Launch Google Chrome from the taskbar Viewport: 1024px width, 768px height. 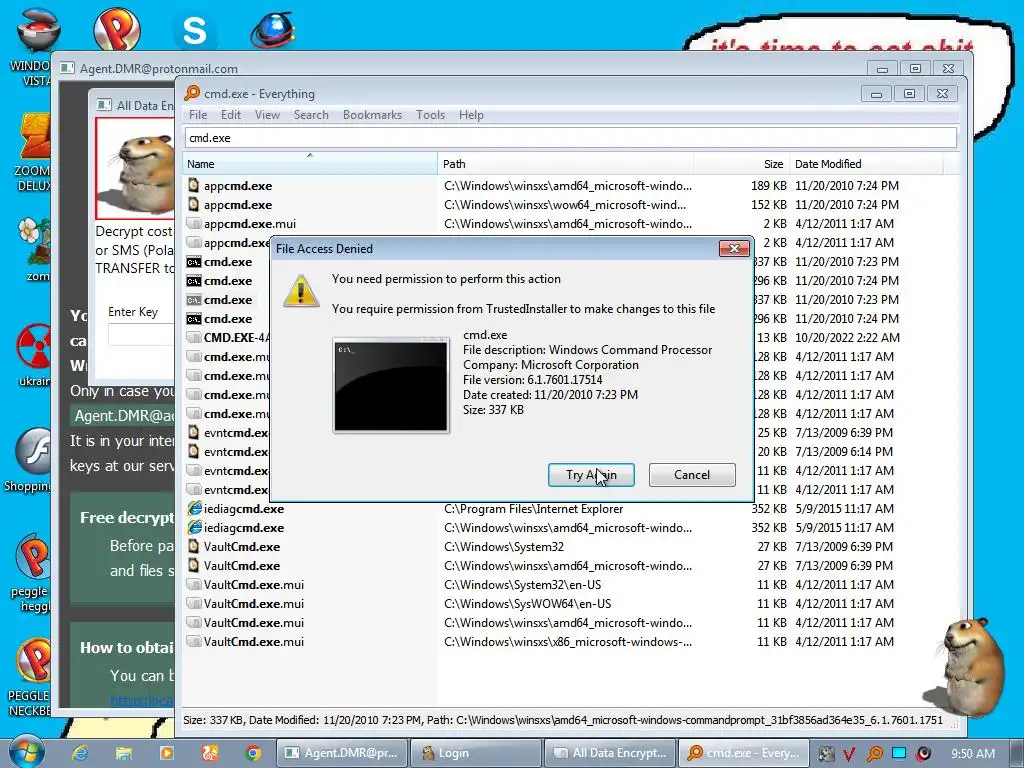pyautogui.click(x=253, y=753)
